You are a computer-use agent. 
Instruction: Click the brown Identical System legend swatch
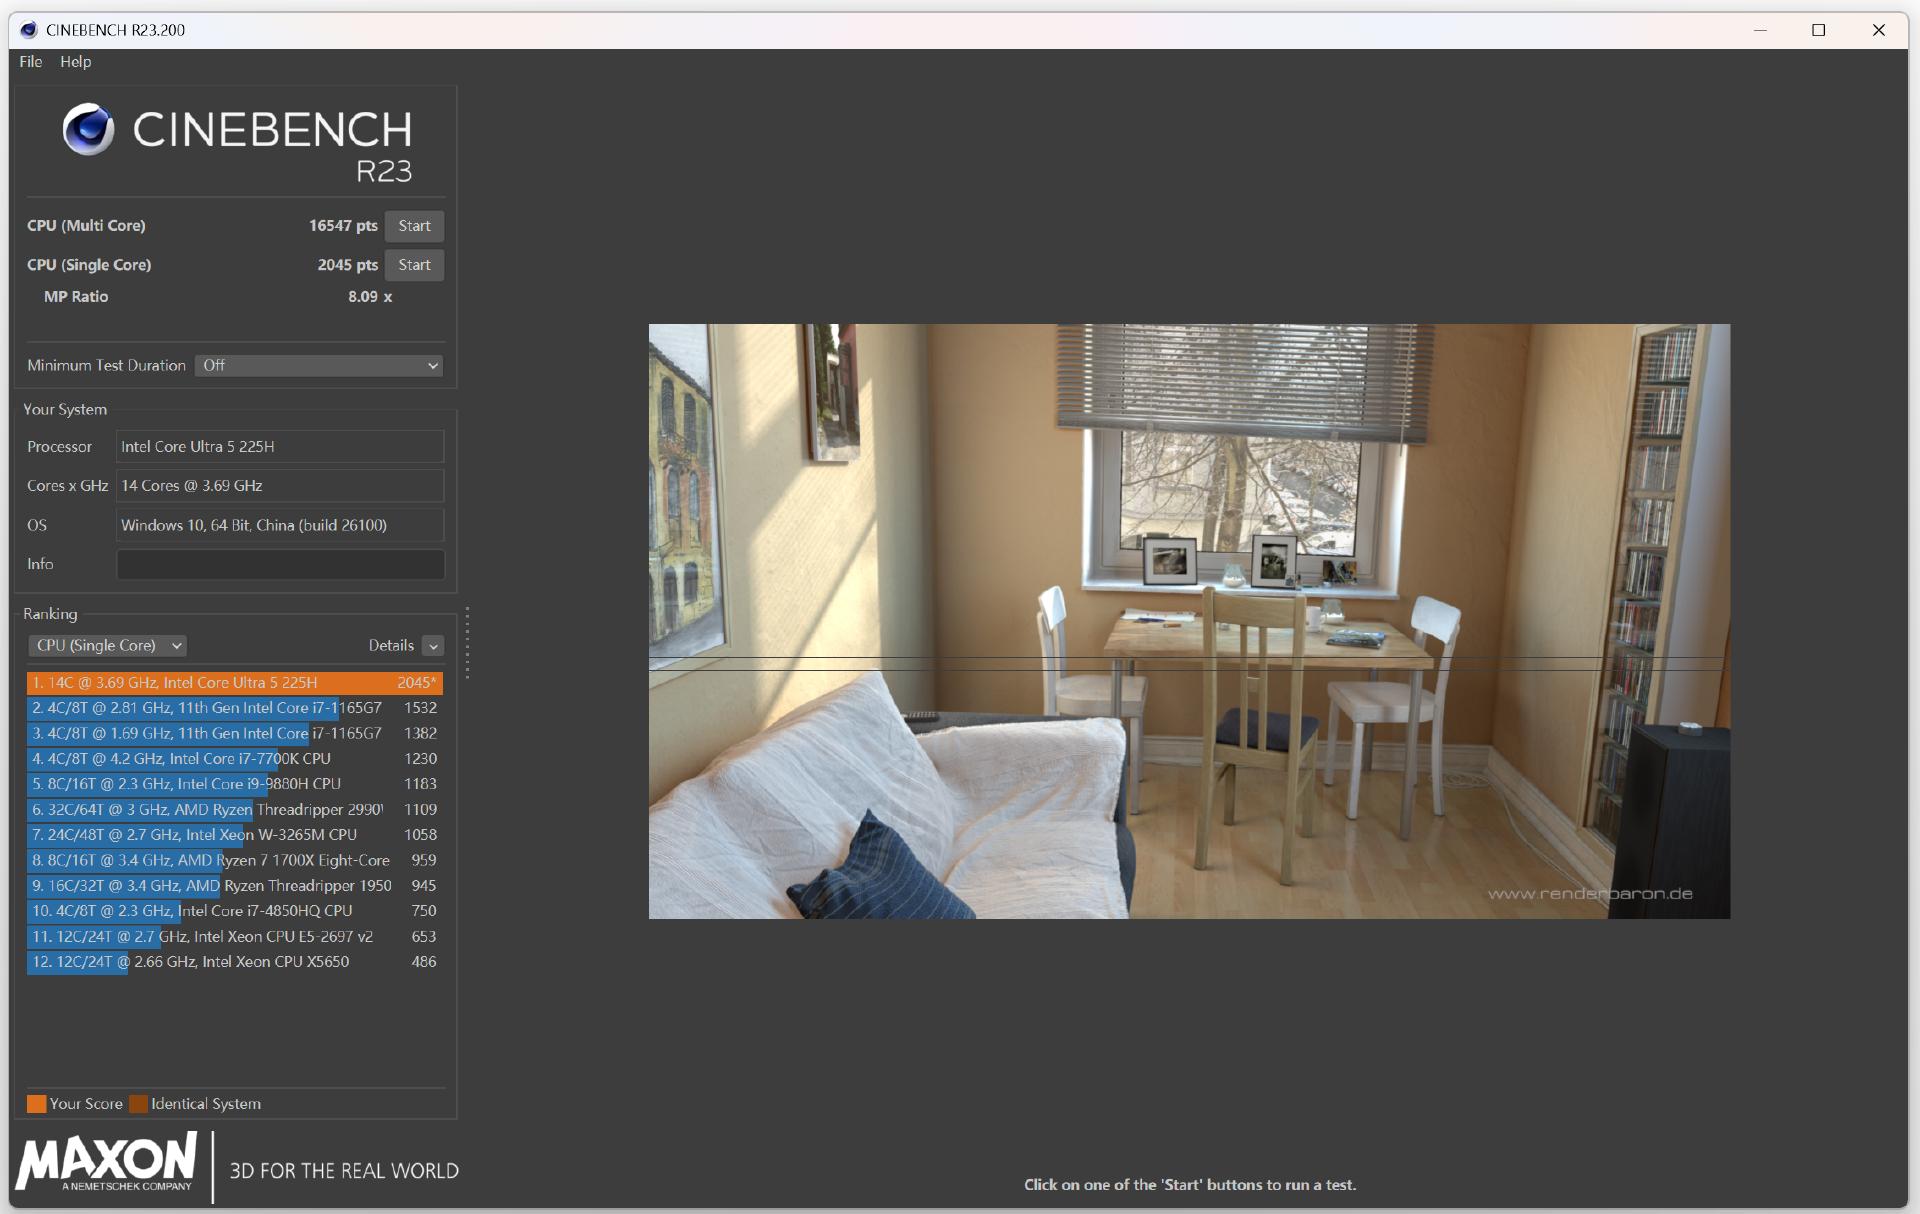(x=138, y=1104)
